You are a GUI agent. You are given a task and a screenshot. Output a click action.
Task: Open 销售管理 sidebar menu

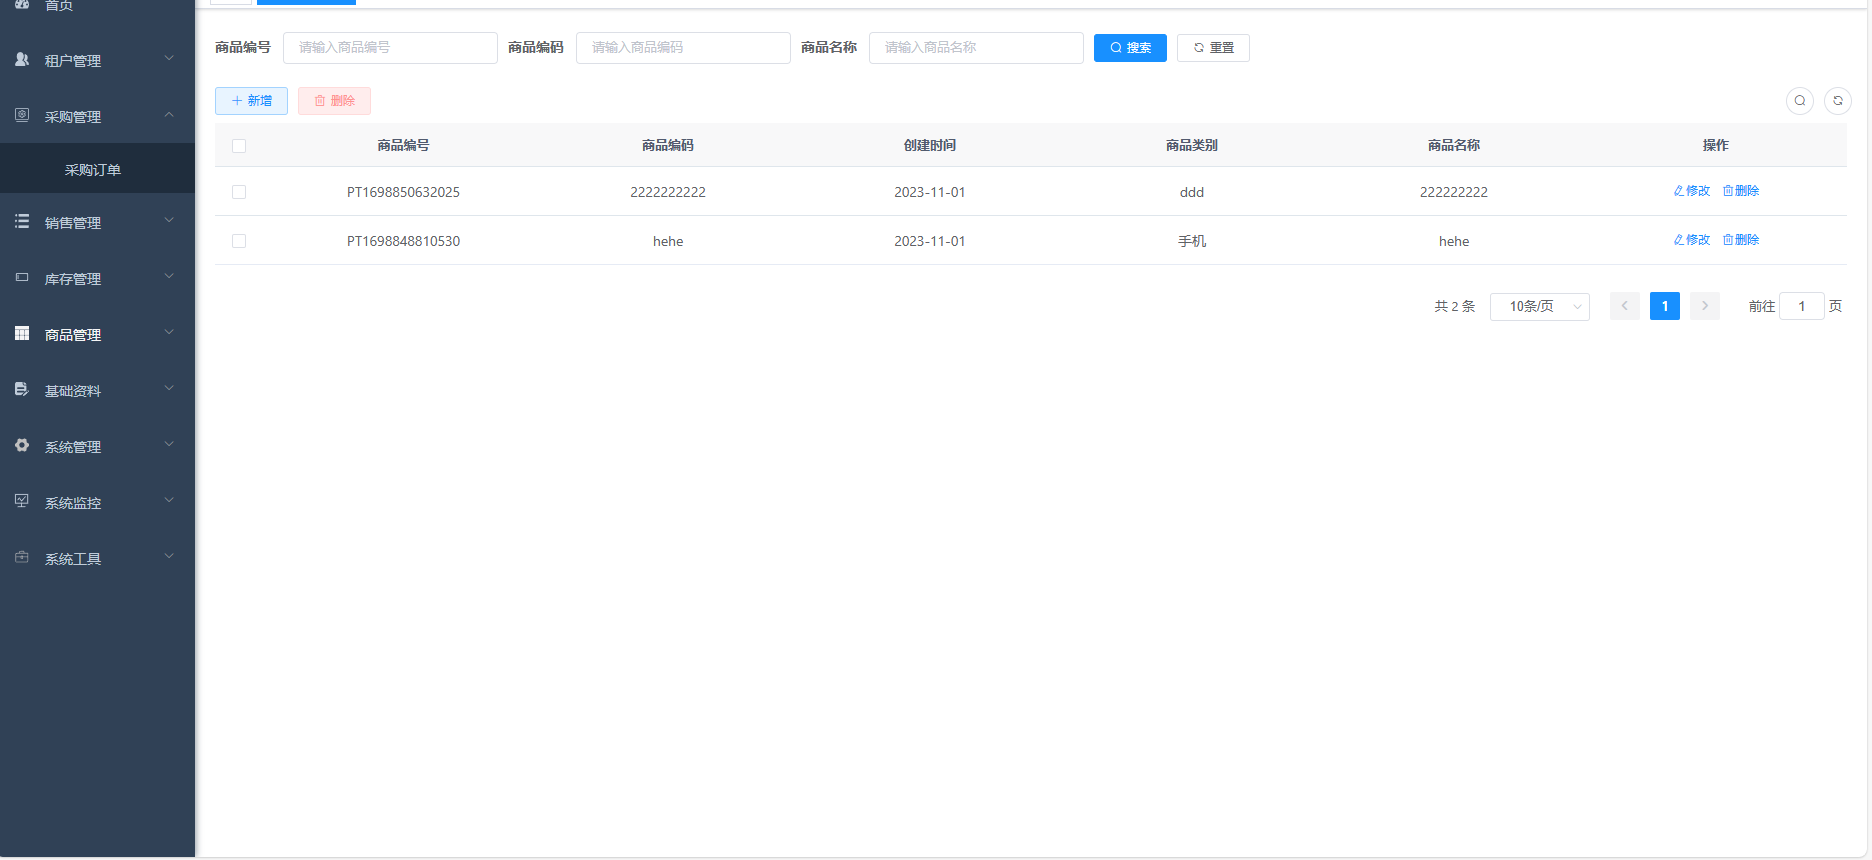[97, 222]
